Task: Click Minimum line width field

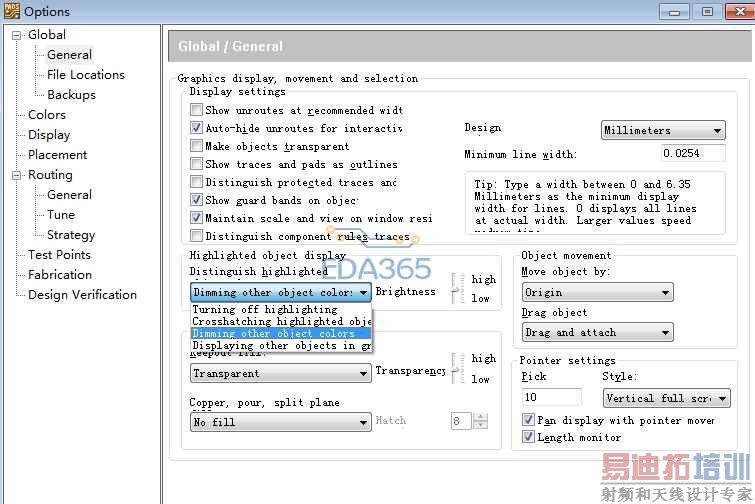Action: click(692, 154)
